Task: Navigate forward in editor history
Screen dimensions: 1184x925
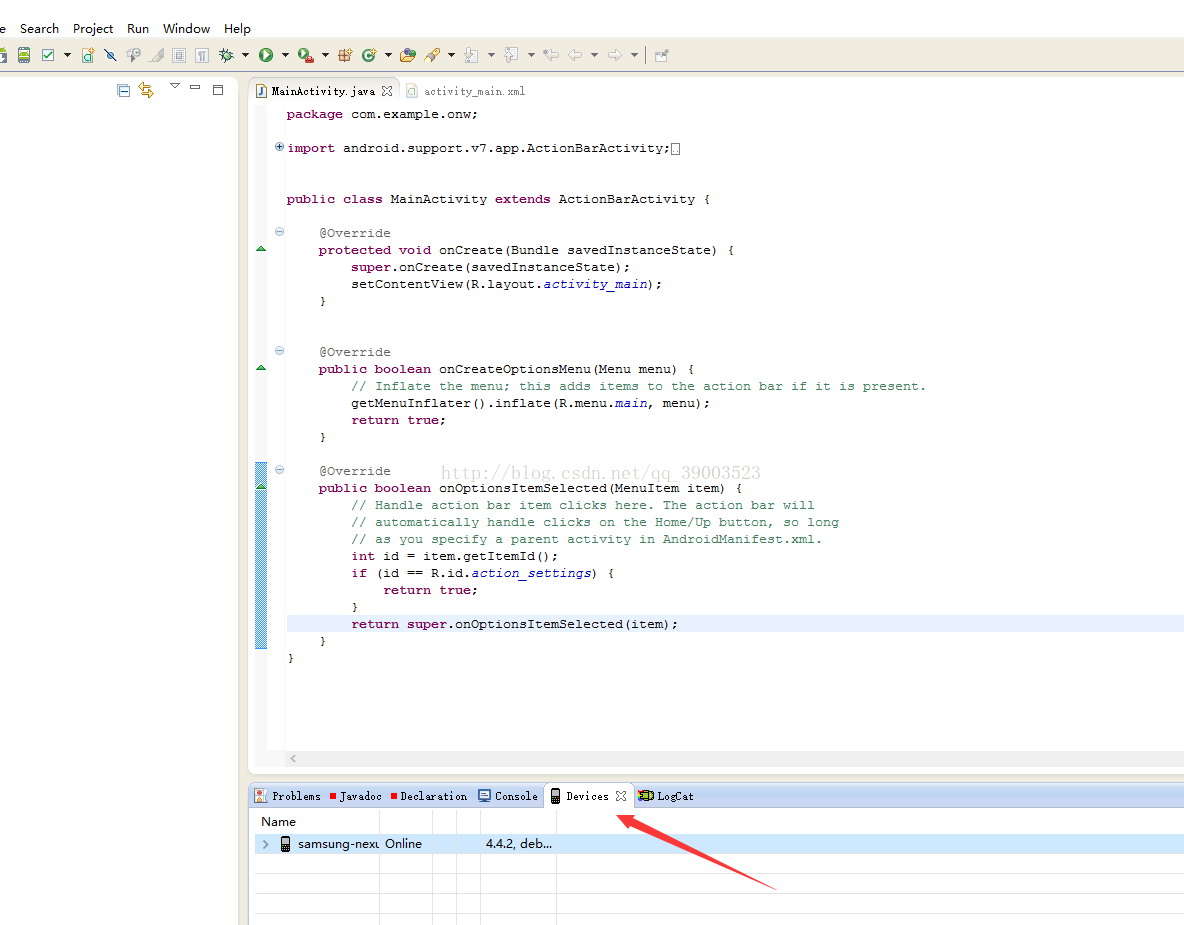Action: (x=615, y=55)
